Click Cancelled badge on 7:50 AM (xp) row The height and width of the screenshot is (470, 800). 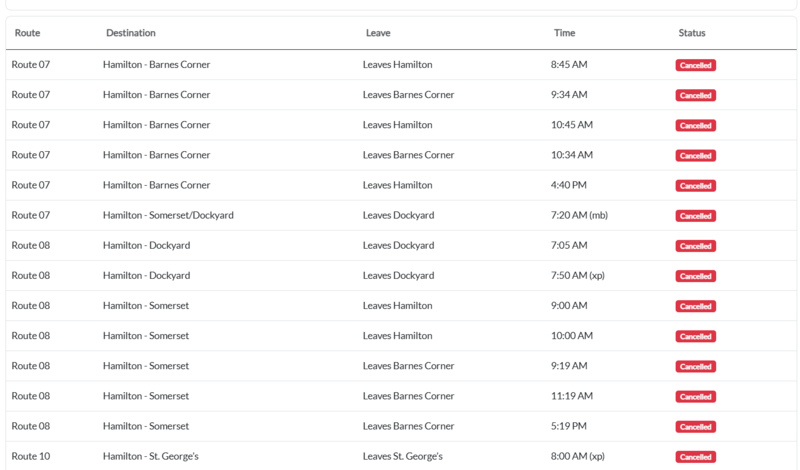695,276
